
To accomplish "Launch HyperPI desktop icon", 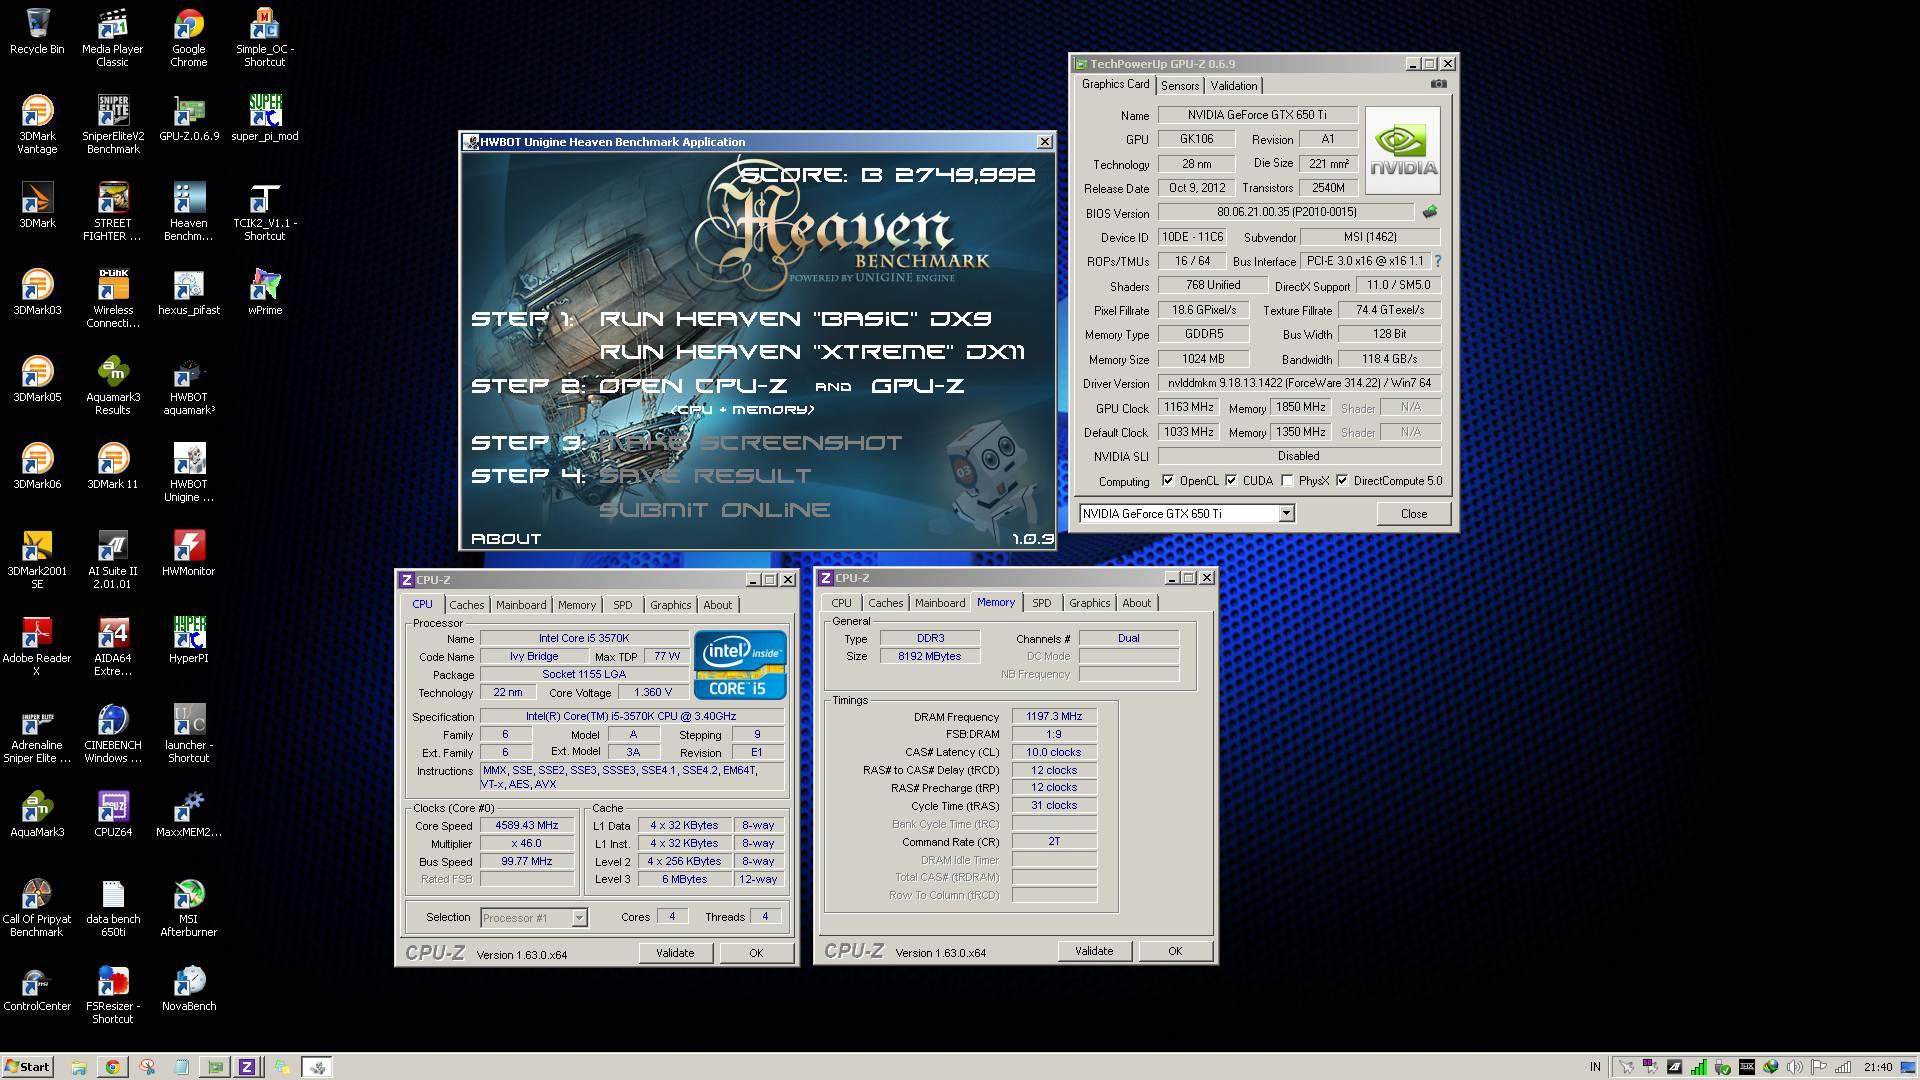I will click(x=188, y=640).
